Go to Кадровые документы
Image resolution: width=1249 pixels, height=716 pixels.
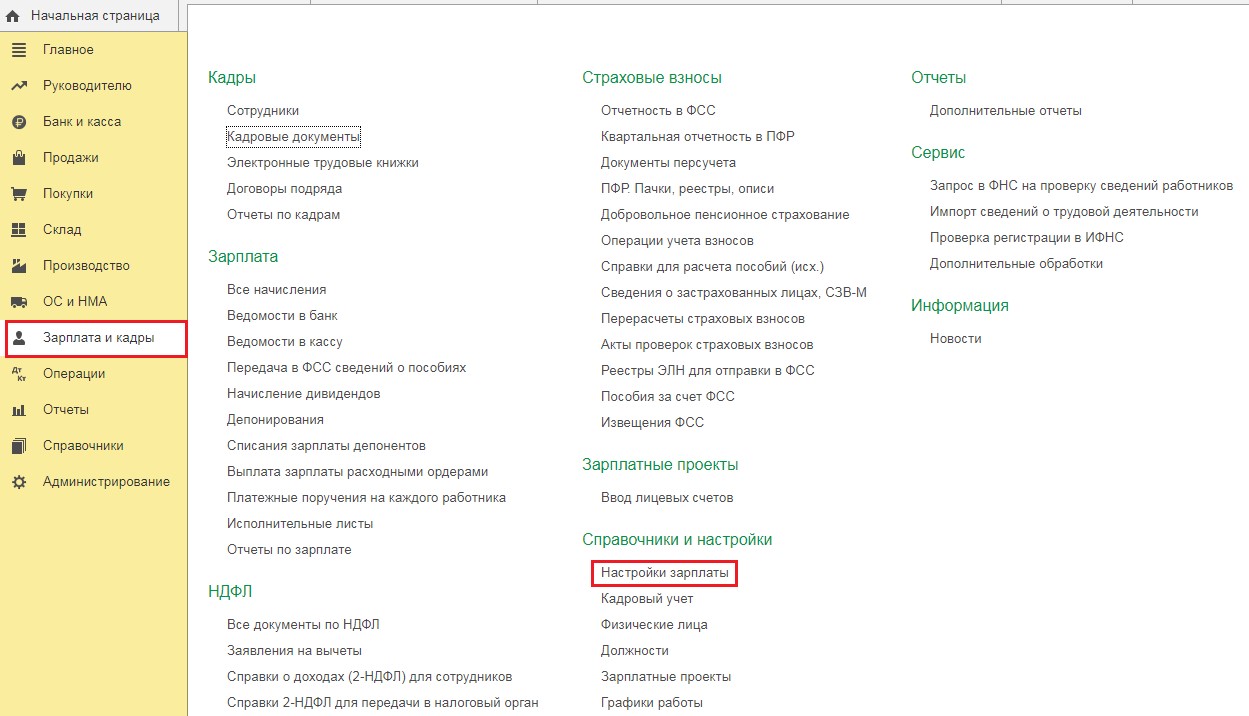293,137
